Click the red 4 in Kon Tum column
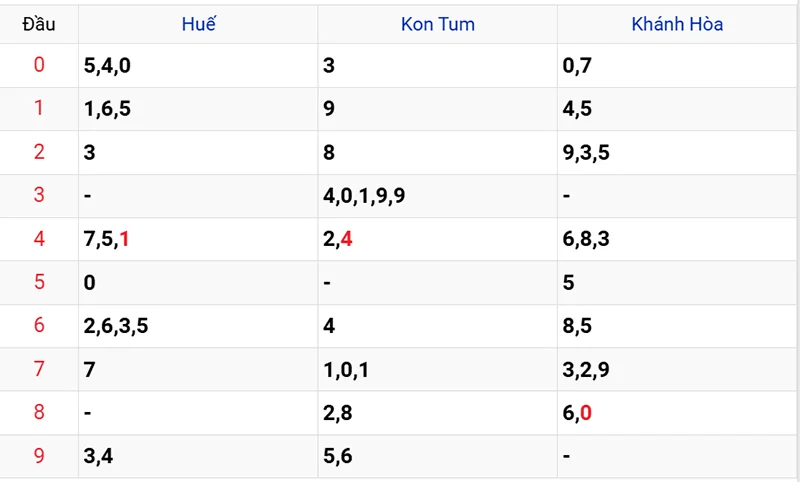 (x=346, y=239)
